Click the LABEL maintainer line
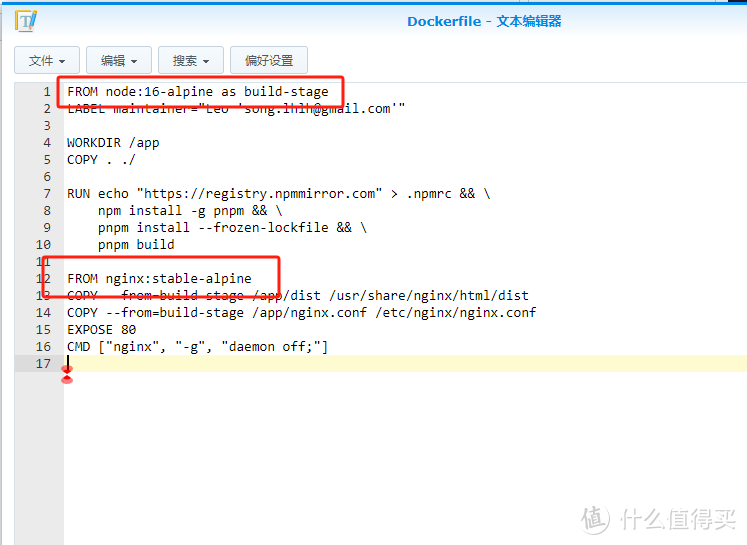Viewport: 747px width, 545px height. pyautogui.click(x=236, y=109)
